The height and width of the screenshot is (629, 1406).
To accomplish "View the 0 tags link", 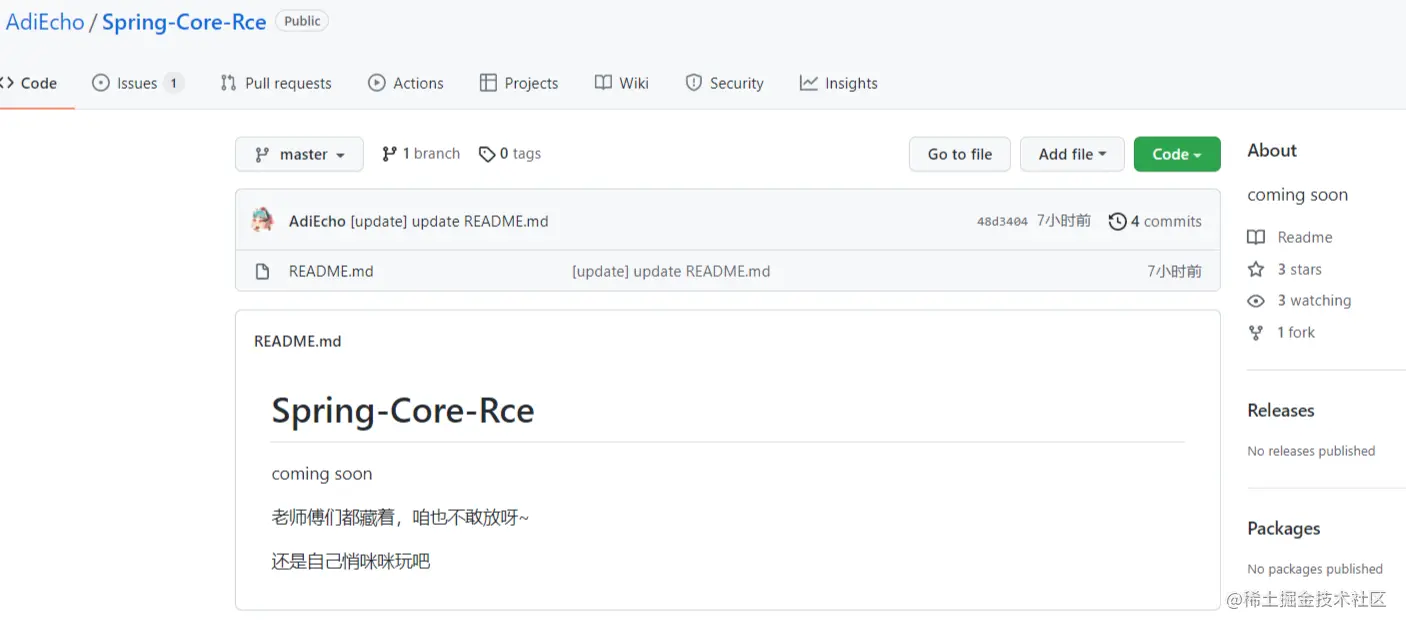I will [510, 153].
